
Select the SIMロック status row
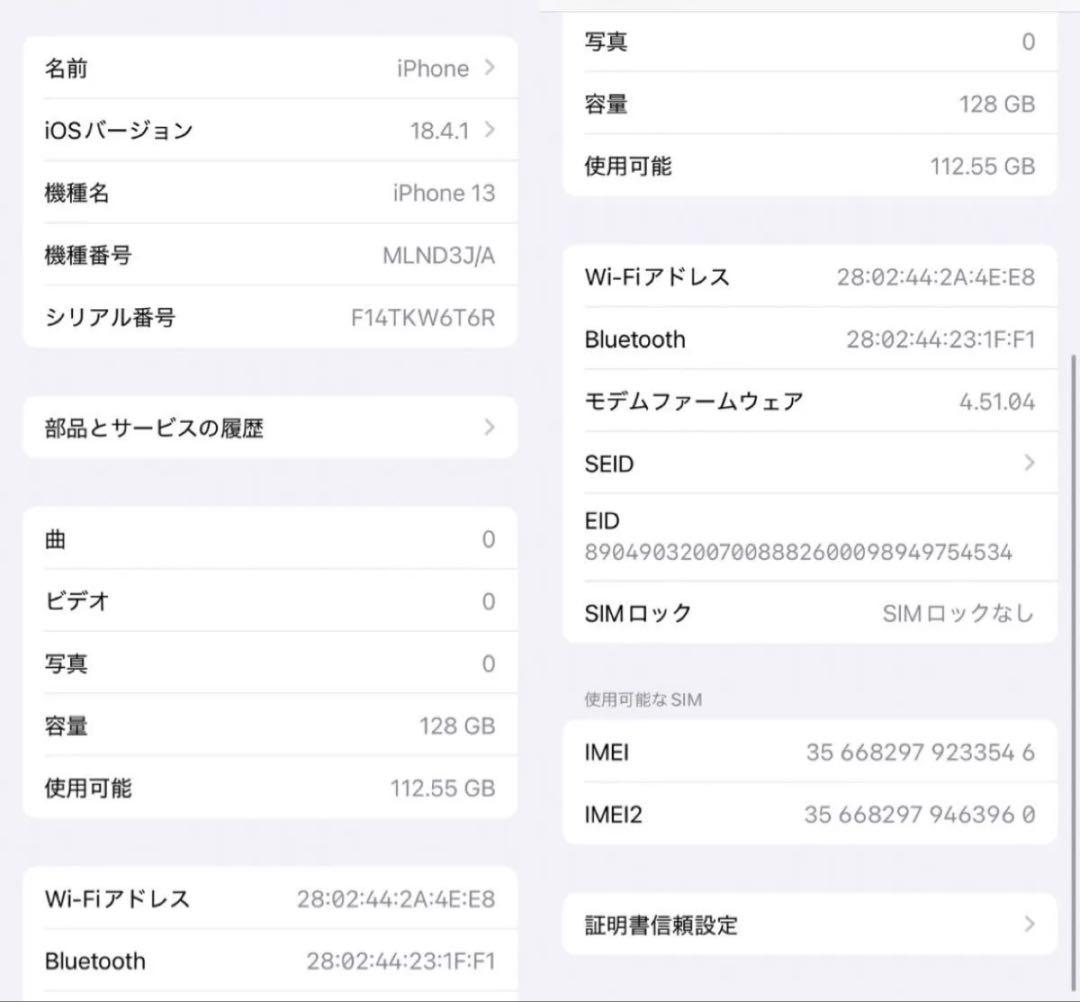pos(808,614)
